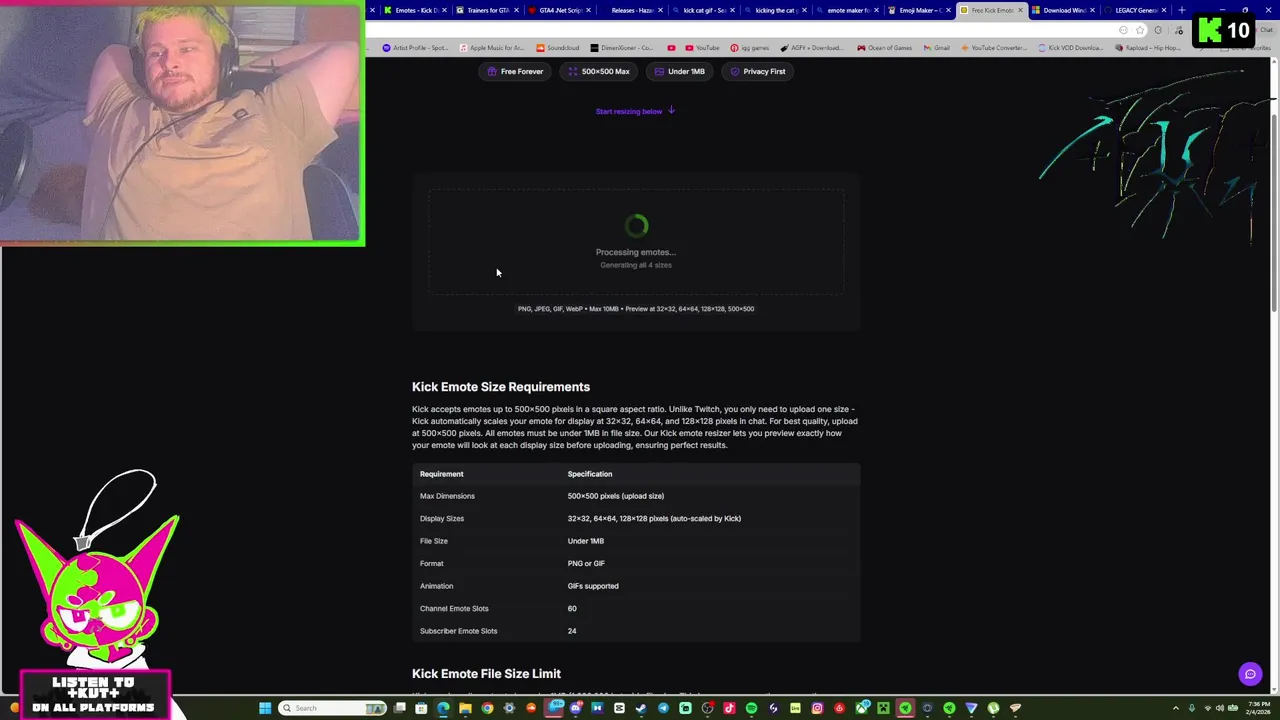The image size is (1280, 720).
Task: Open CapCut from the taskbar
Action: pyautogui.click(x=620, y=708)
